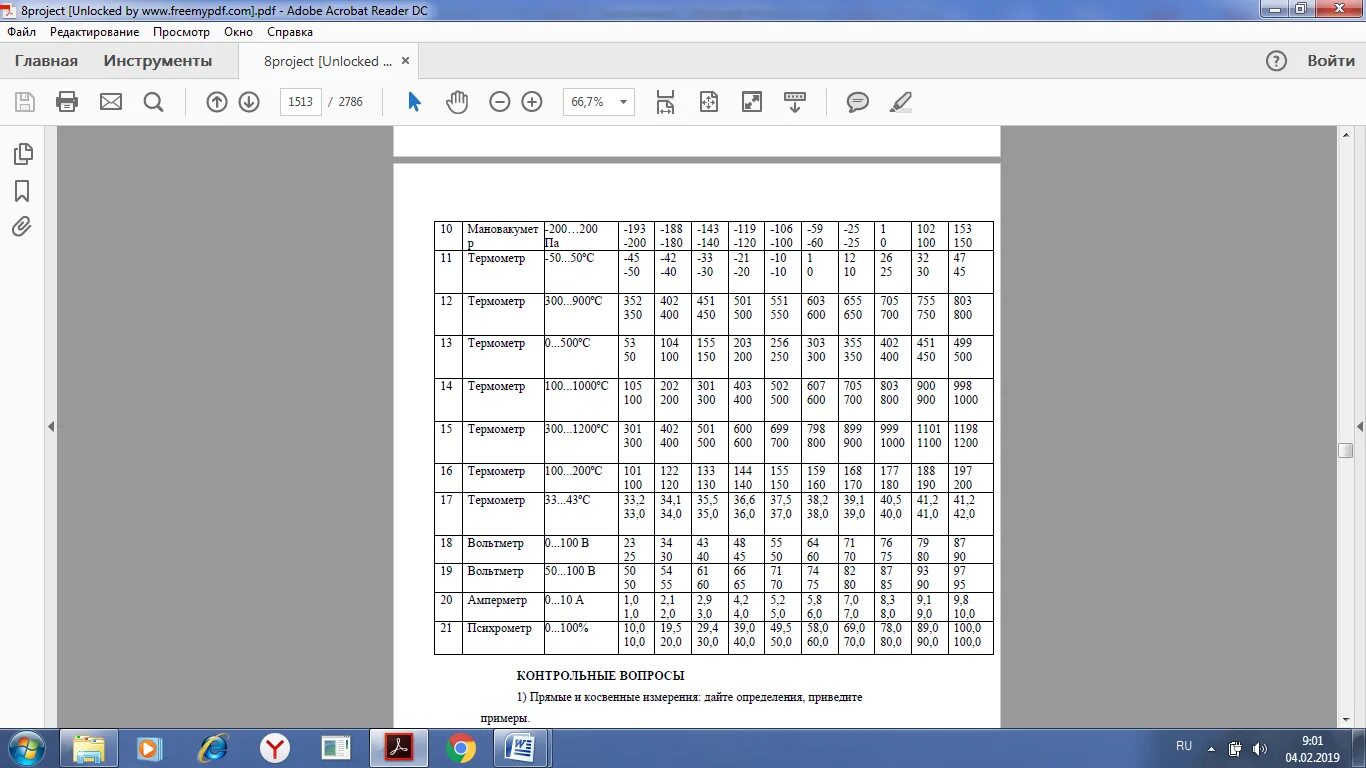Click the КОНТРОЛЬНЫЕ ВОПРОСЫ heading
This screenshot has width=1366, height=768.
click(x=600, y=676)
